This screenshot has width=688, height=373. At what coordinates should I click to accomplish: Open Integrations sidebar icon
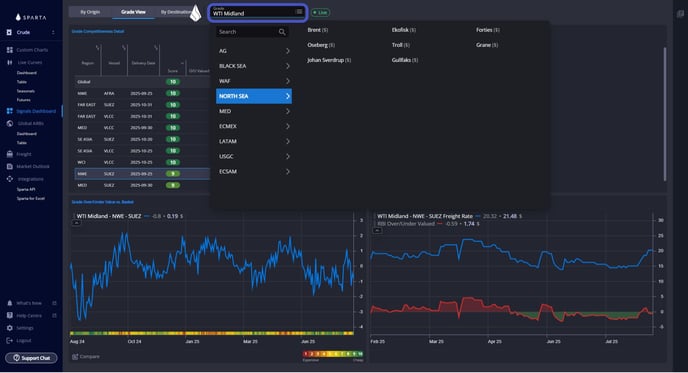(10, 179)
